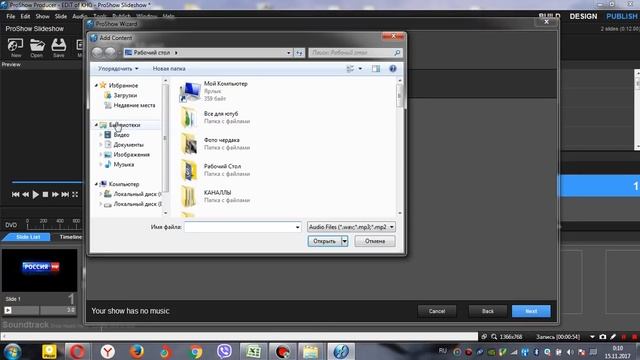The height and width of the screenshot is (360, 640).
Task: Open Opera from the taskbar
Action: pyautogui.click(x=77, y=351)
